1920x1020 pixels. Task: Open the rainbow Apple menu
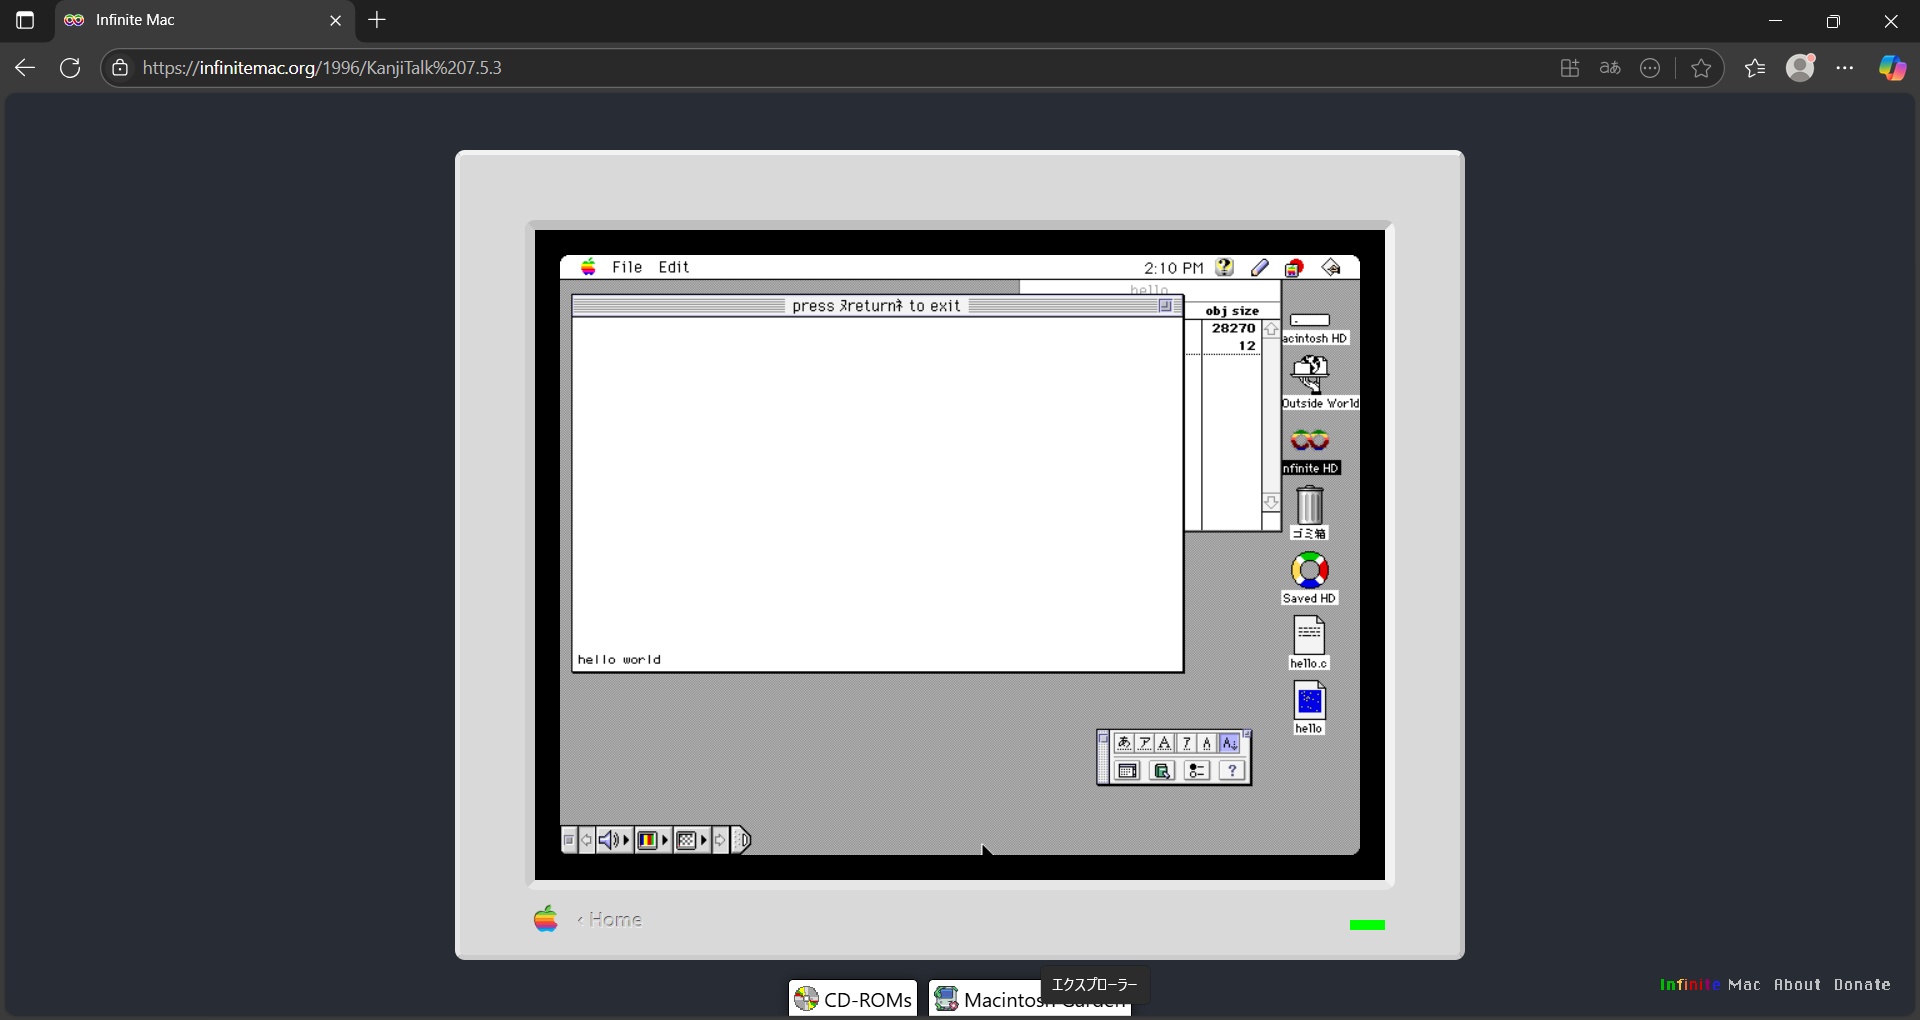tap(589, 267)
